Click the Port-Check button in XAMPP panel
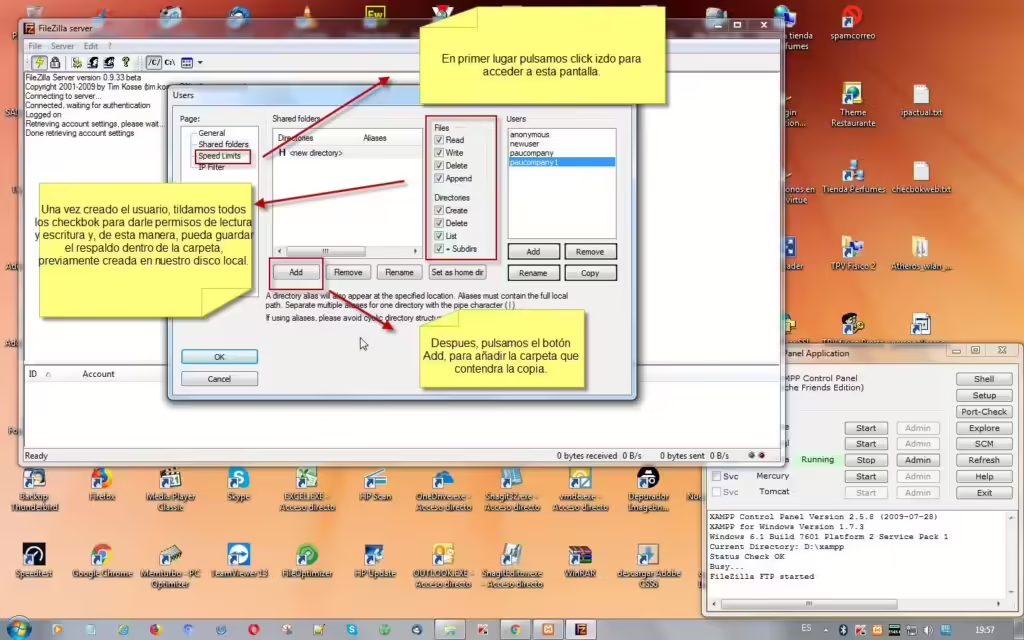This screenshot has height=640, width=1024. (x=984, y=412)
